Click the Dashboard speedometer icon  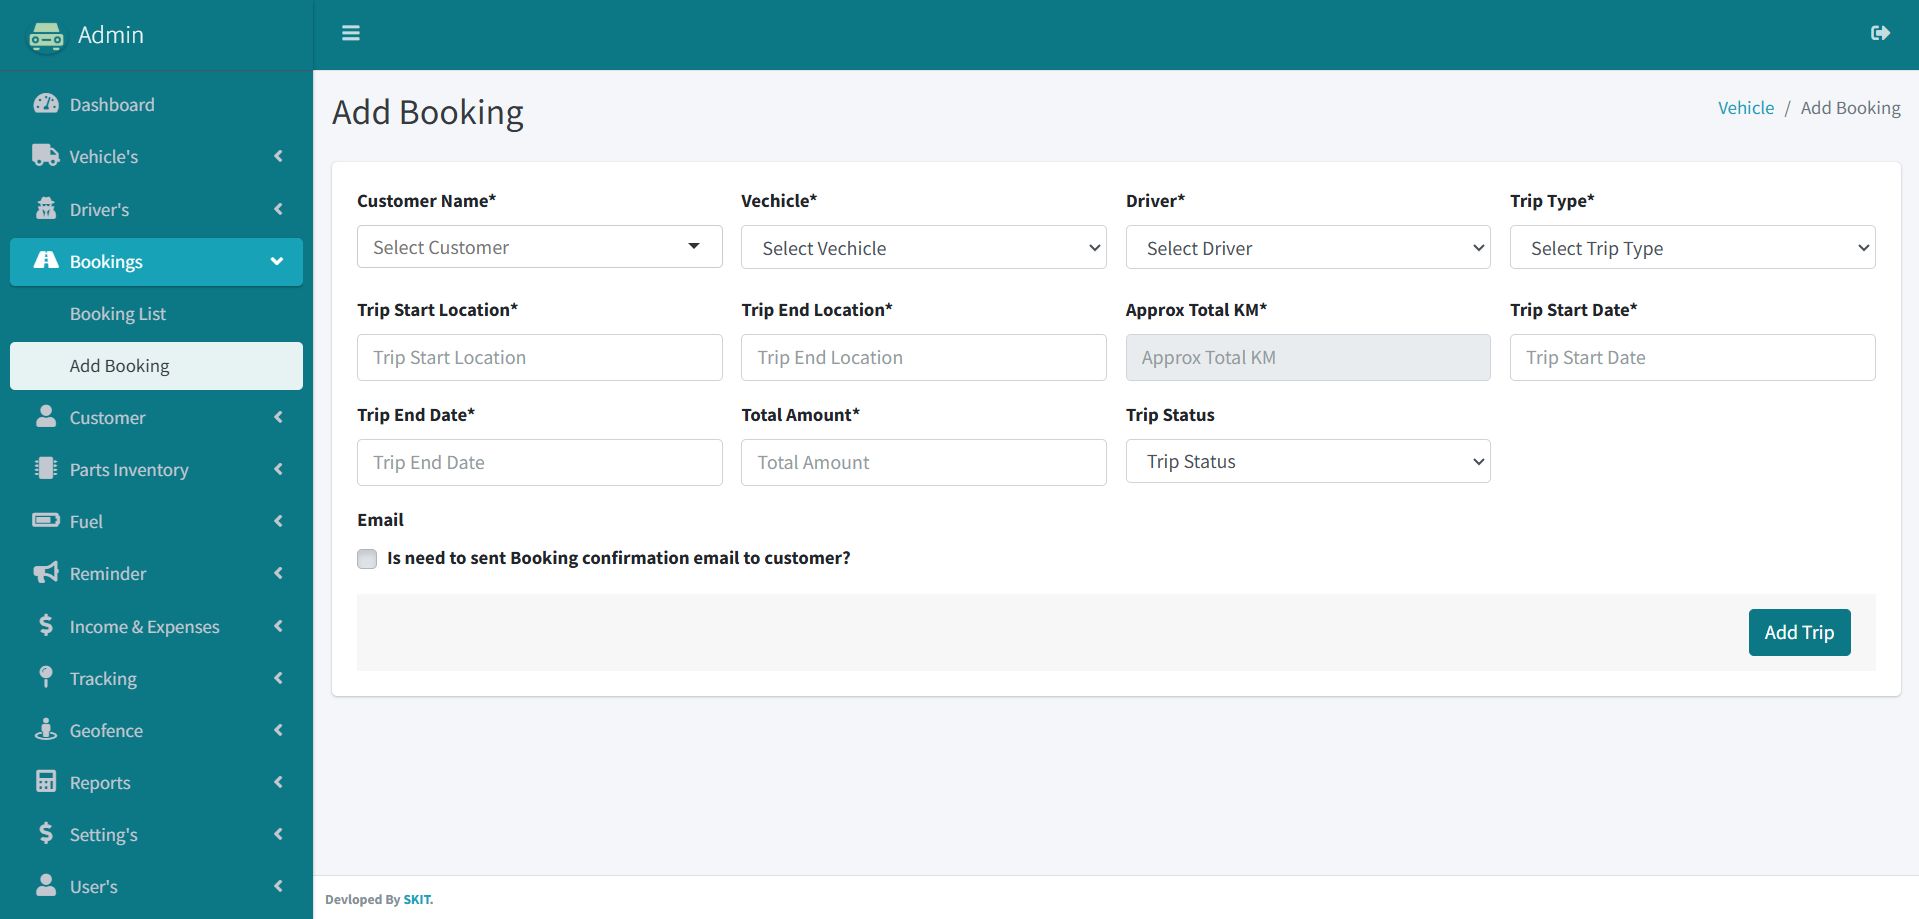coord(46,104)
